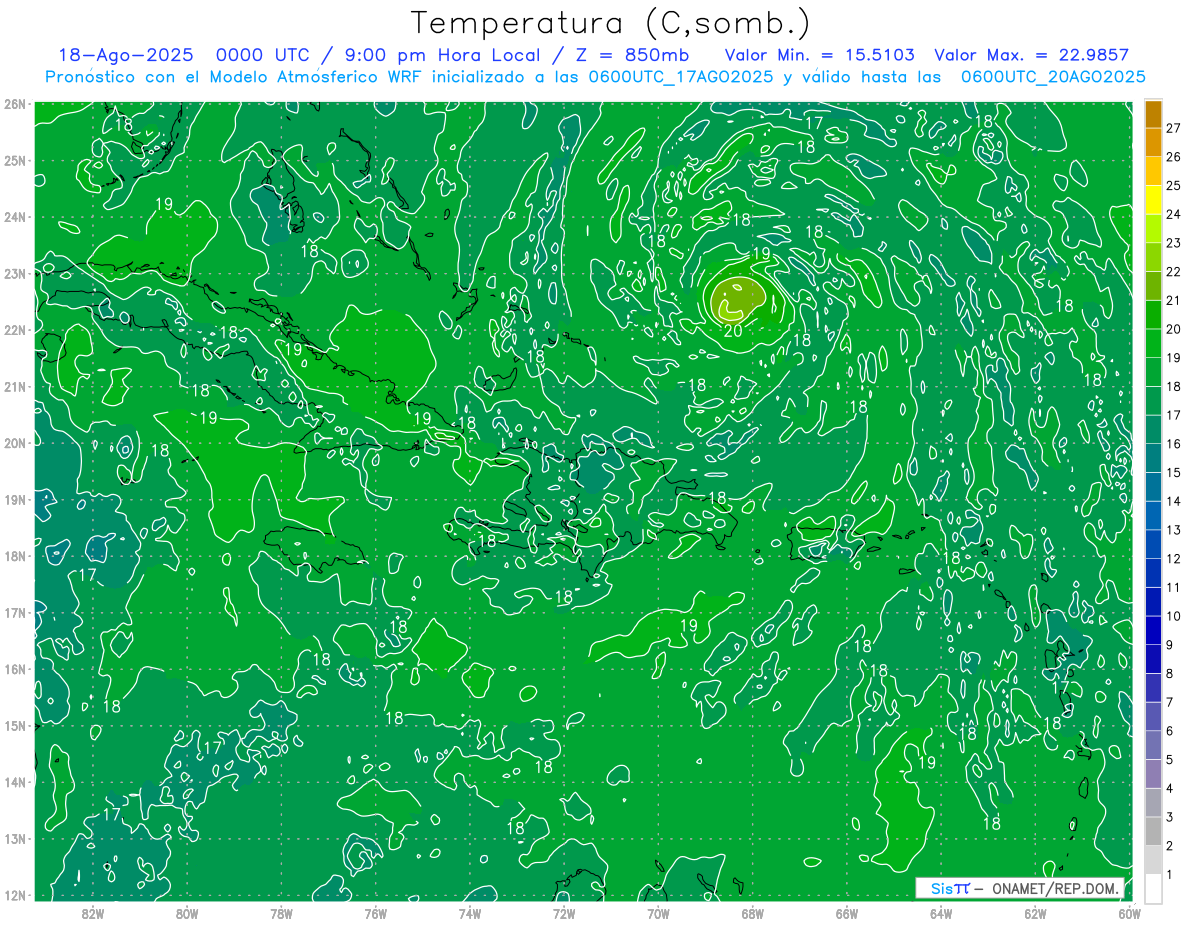Click the "76W" longitude label
This screenshot has height=927, width=1200.
point(375,913)
